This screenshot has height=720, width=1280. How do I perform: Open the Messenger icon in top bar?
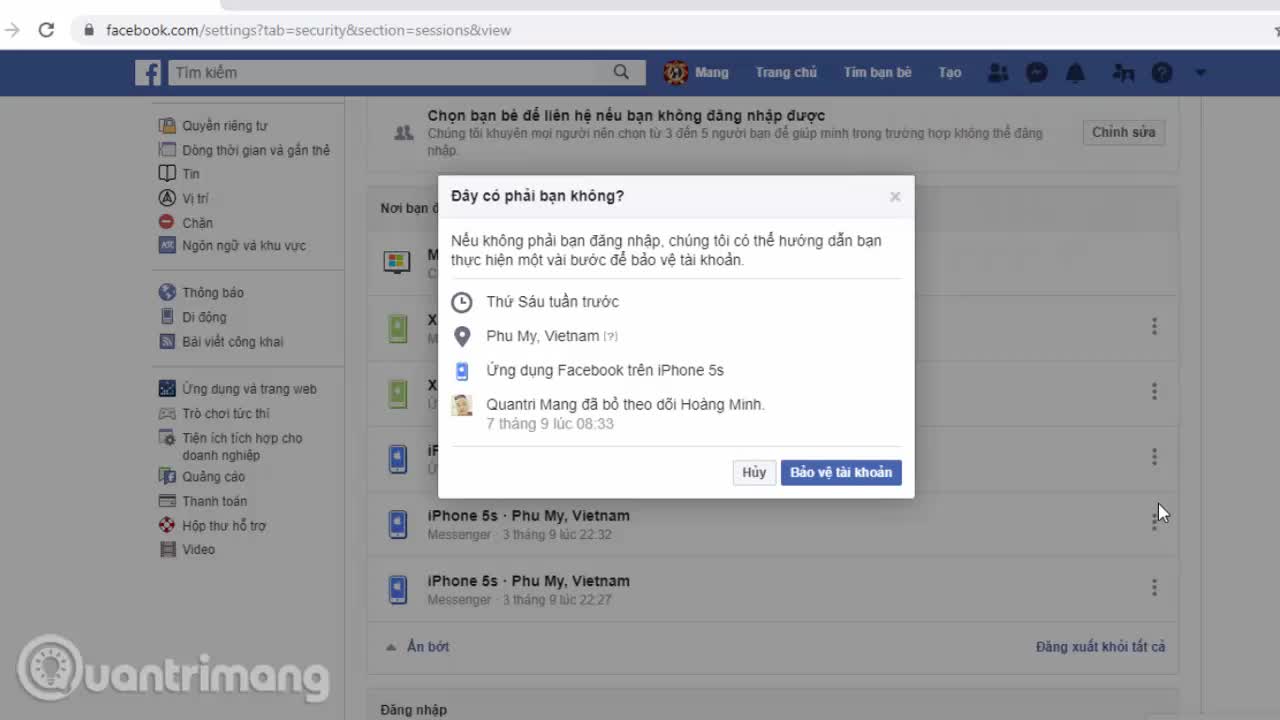point(1037,72)
